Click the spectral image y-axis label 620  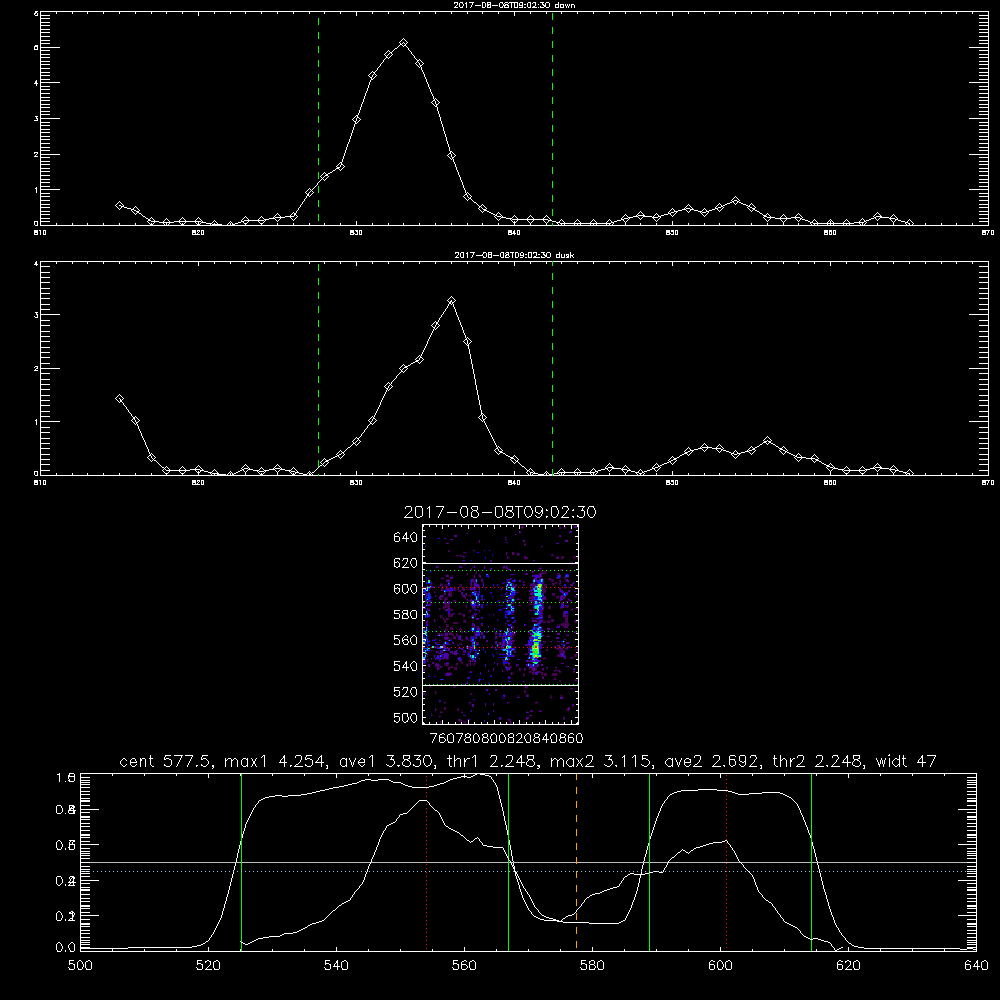pyautogui.click(x=406, y=563)
